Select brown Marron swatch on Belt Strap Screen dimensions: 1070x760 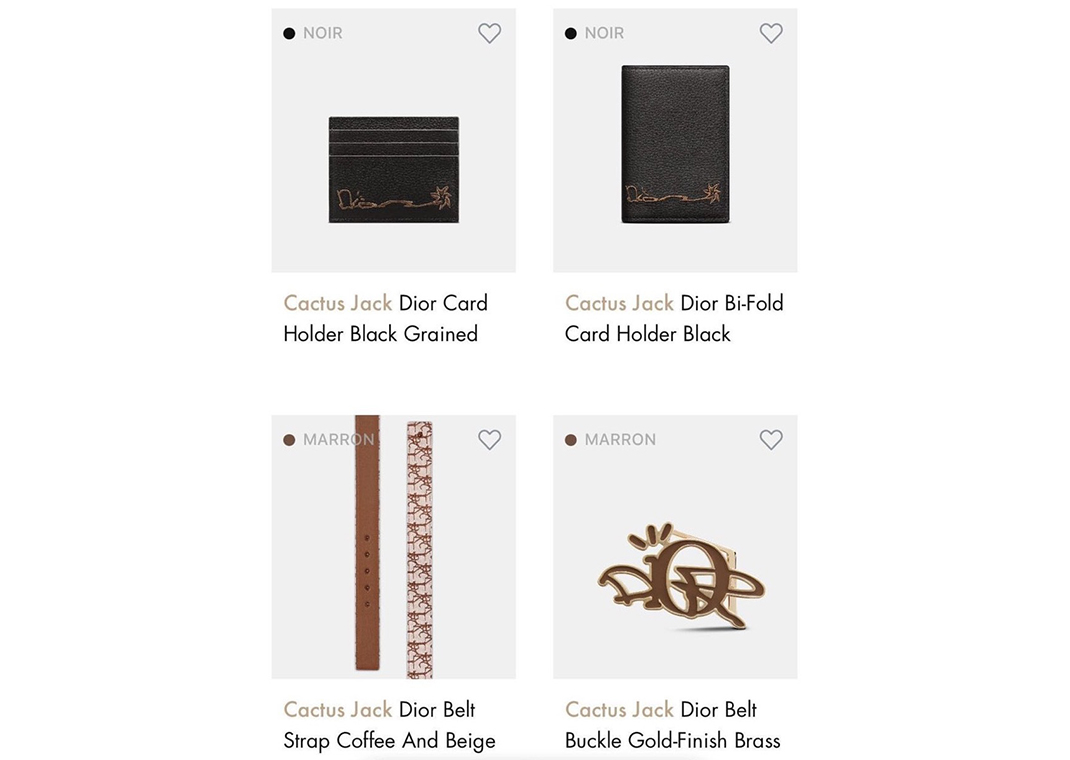(289, 440)
